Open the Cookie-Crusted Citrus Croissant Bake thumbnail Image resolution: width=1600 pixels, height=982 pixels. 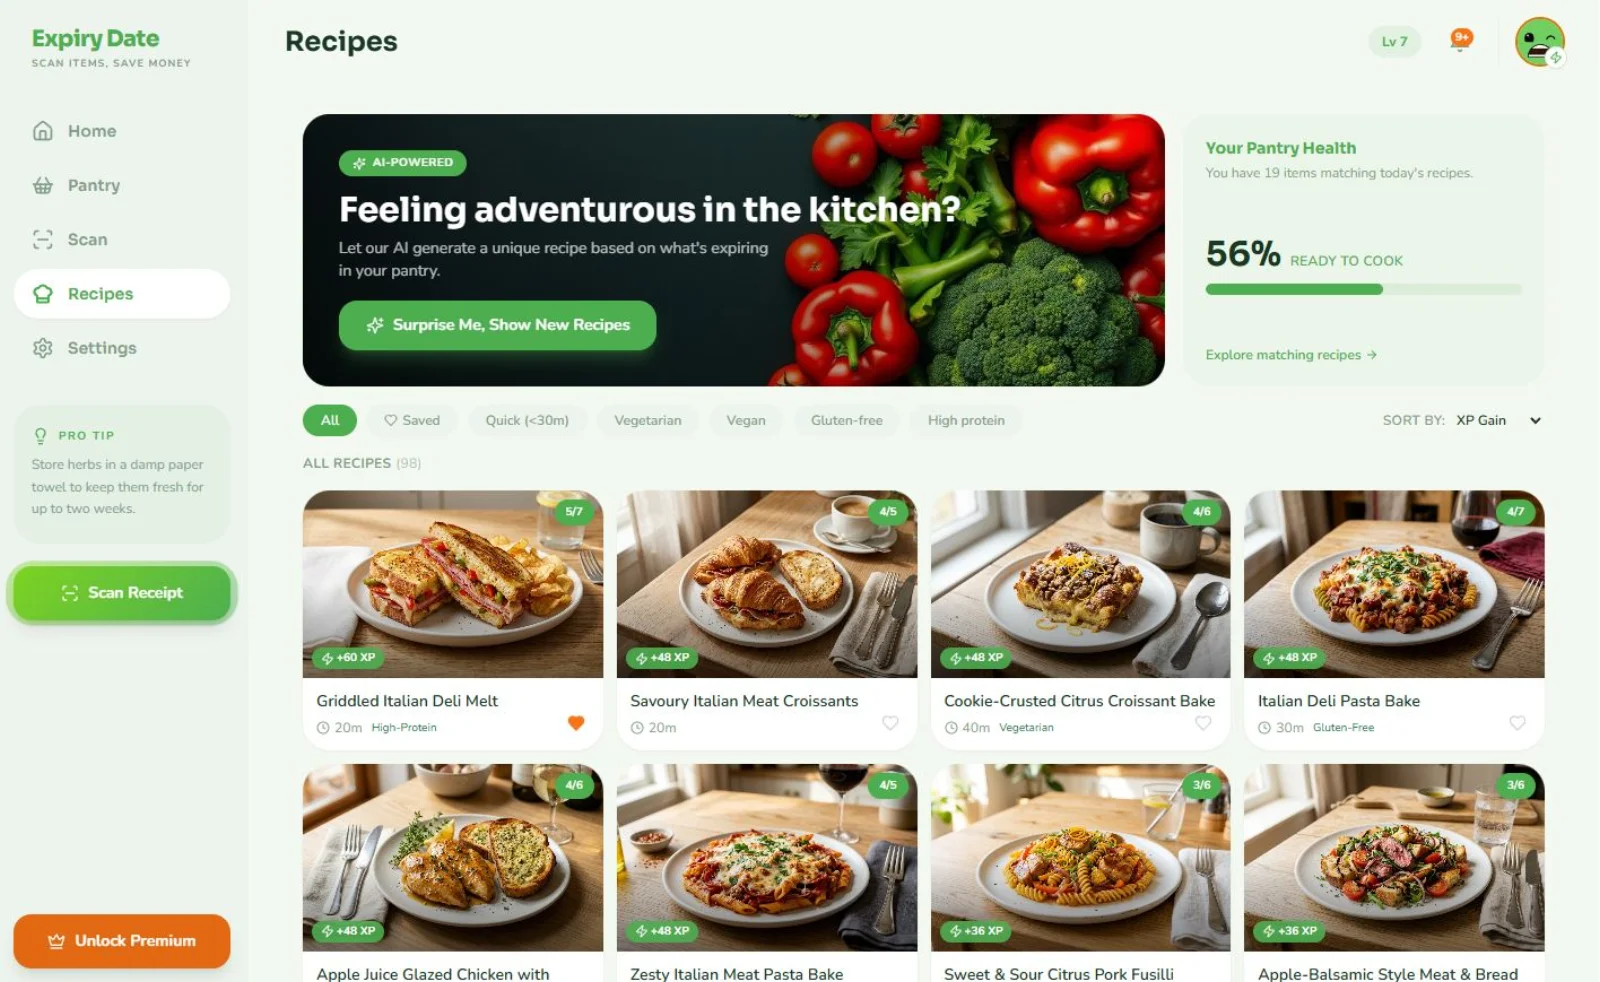1080,584
